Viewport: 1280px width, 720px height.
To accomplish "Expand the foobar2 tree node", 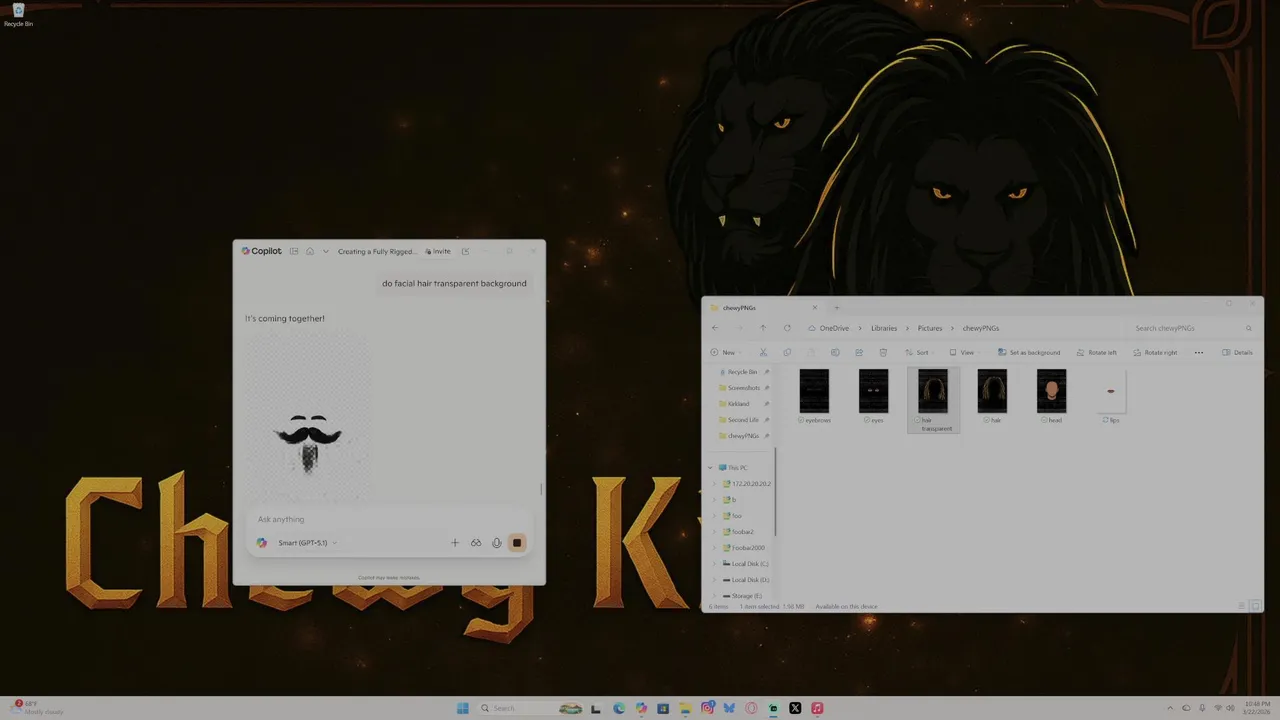I will point(715,532).
